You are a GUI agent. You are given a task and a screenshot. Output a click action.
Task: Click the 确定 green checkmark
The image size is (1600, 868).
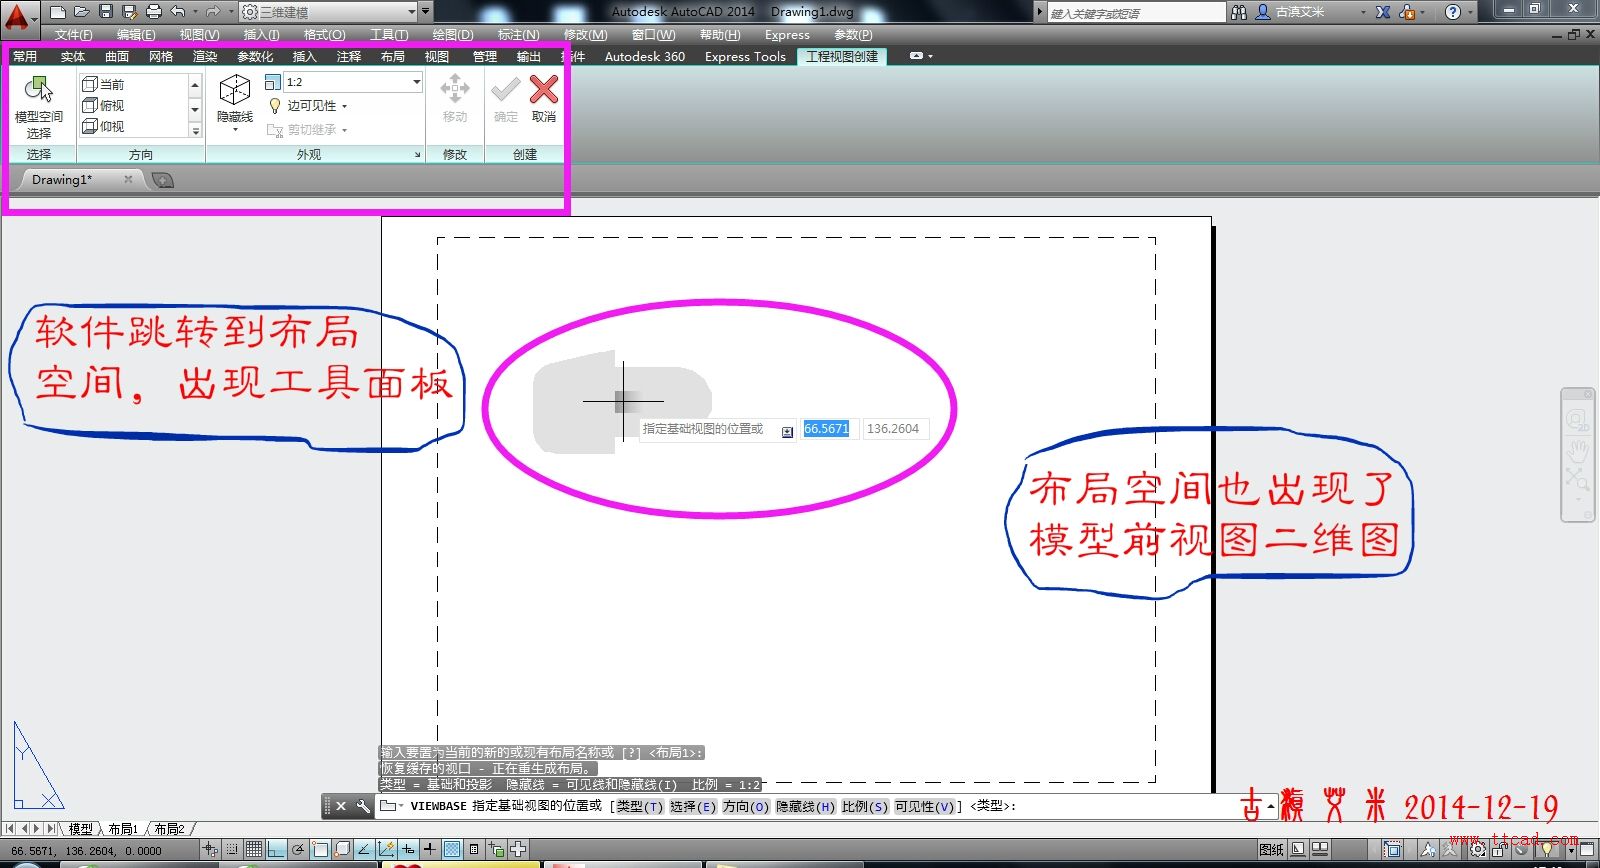tap(505, 90)
